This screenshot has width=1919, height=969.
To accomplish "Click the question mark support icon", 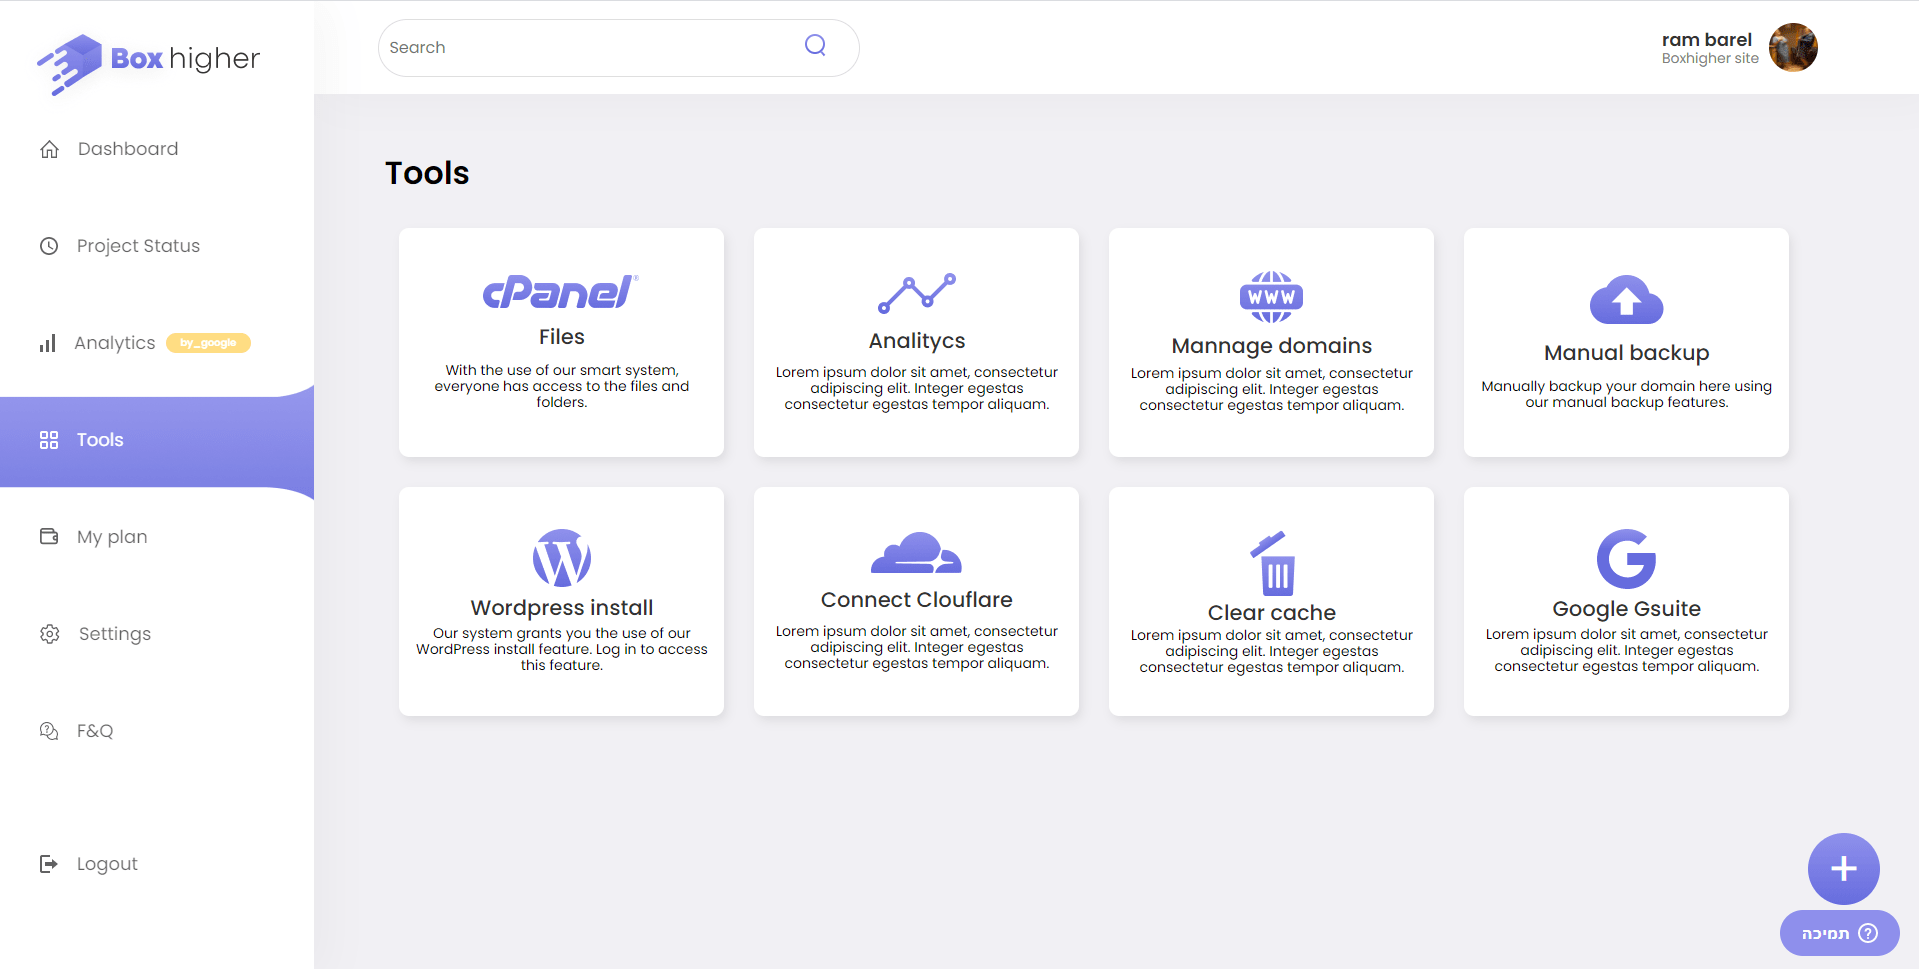I will pyautogui.click(x=1868, y=933).
